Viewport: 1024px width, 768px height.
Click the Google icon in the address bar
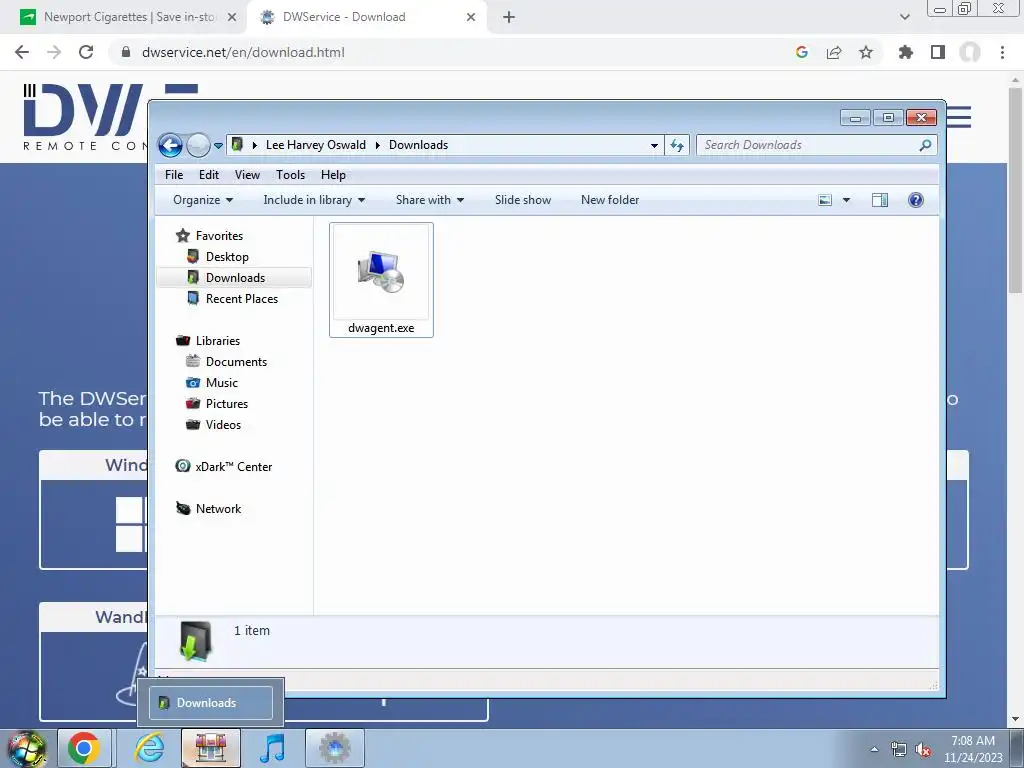(802, 52)
